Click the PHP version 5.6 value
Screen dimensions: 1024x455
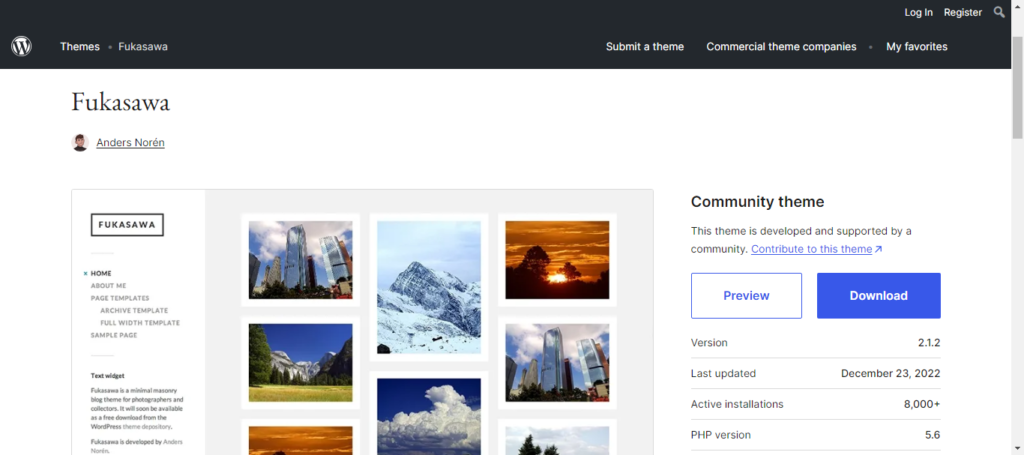933,435
